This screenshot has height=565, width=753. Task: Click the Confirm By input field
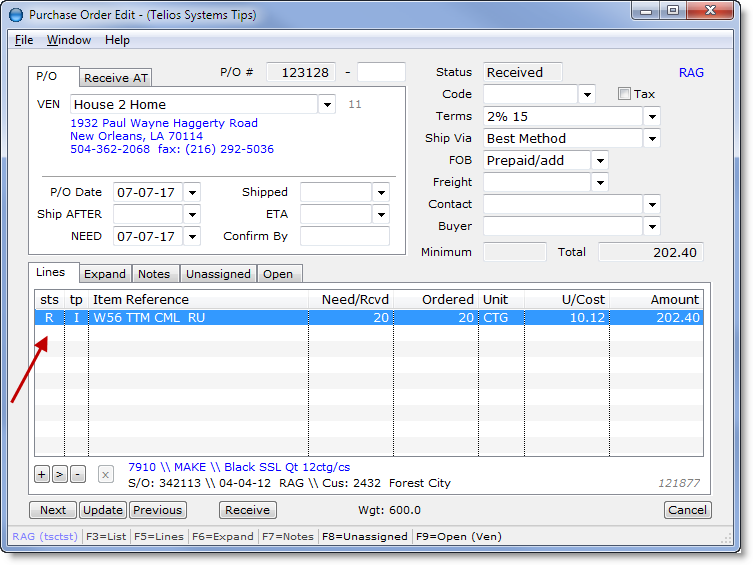pos(345,237)
